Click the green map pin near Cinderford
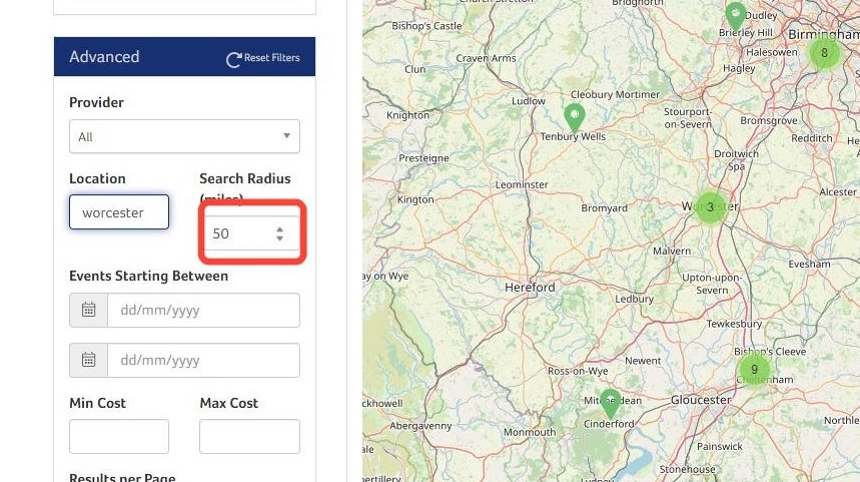The height and width of the screenshot is (482, 860). 610,402
